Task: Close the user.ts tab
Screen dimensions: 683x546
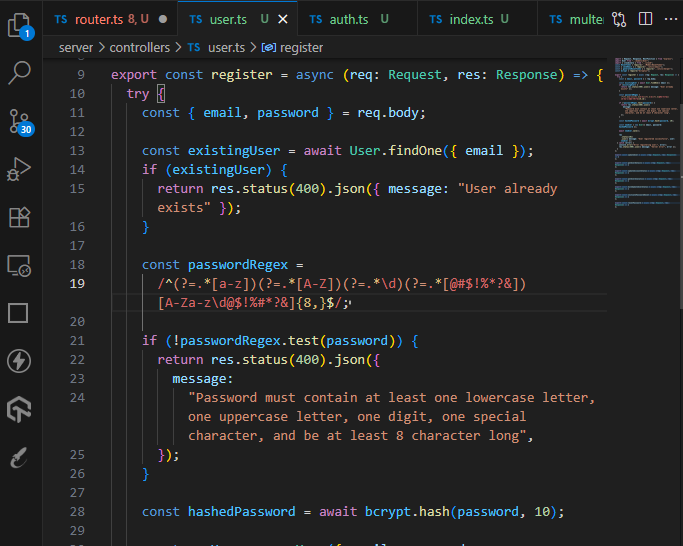Action: (x=283, y=19)
